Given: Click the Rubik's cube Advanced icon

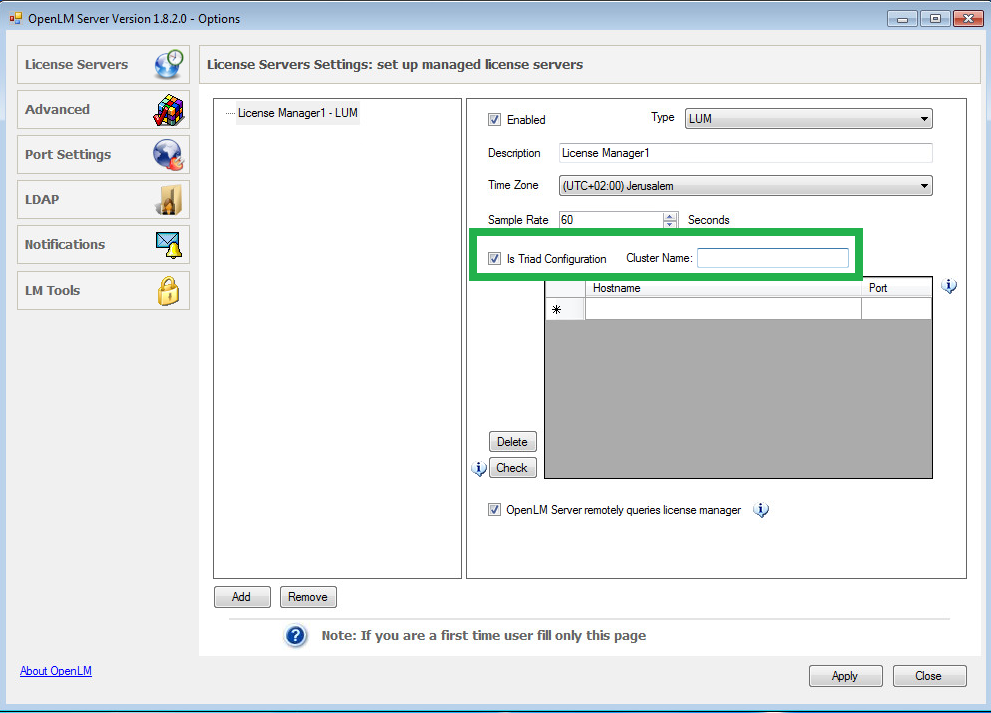Looking at the screenshot, I should (x=169, y=110).
